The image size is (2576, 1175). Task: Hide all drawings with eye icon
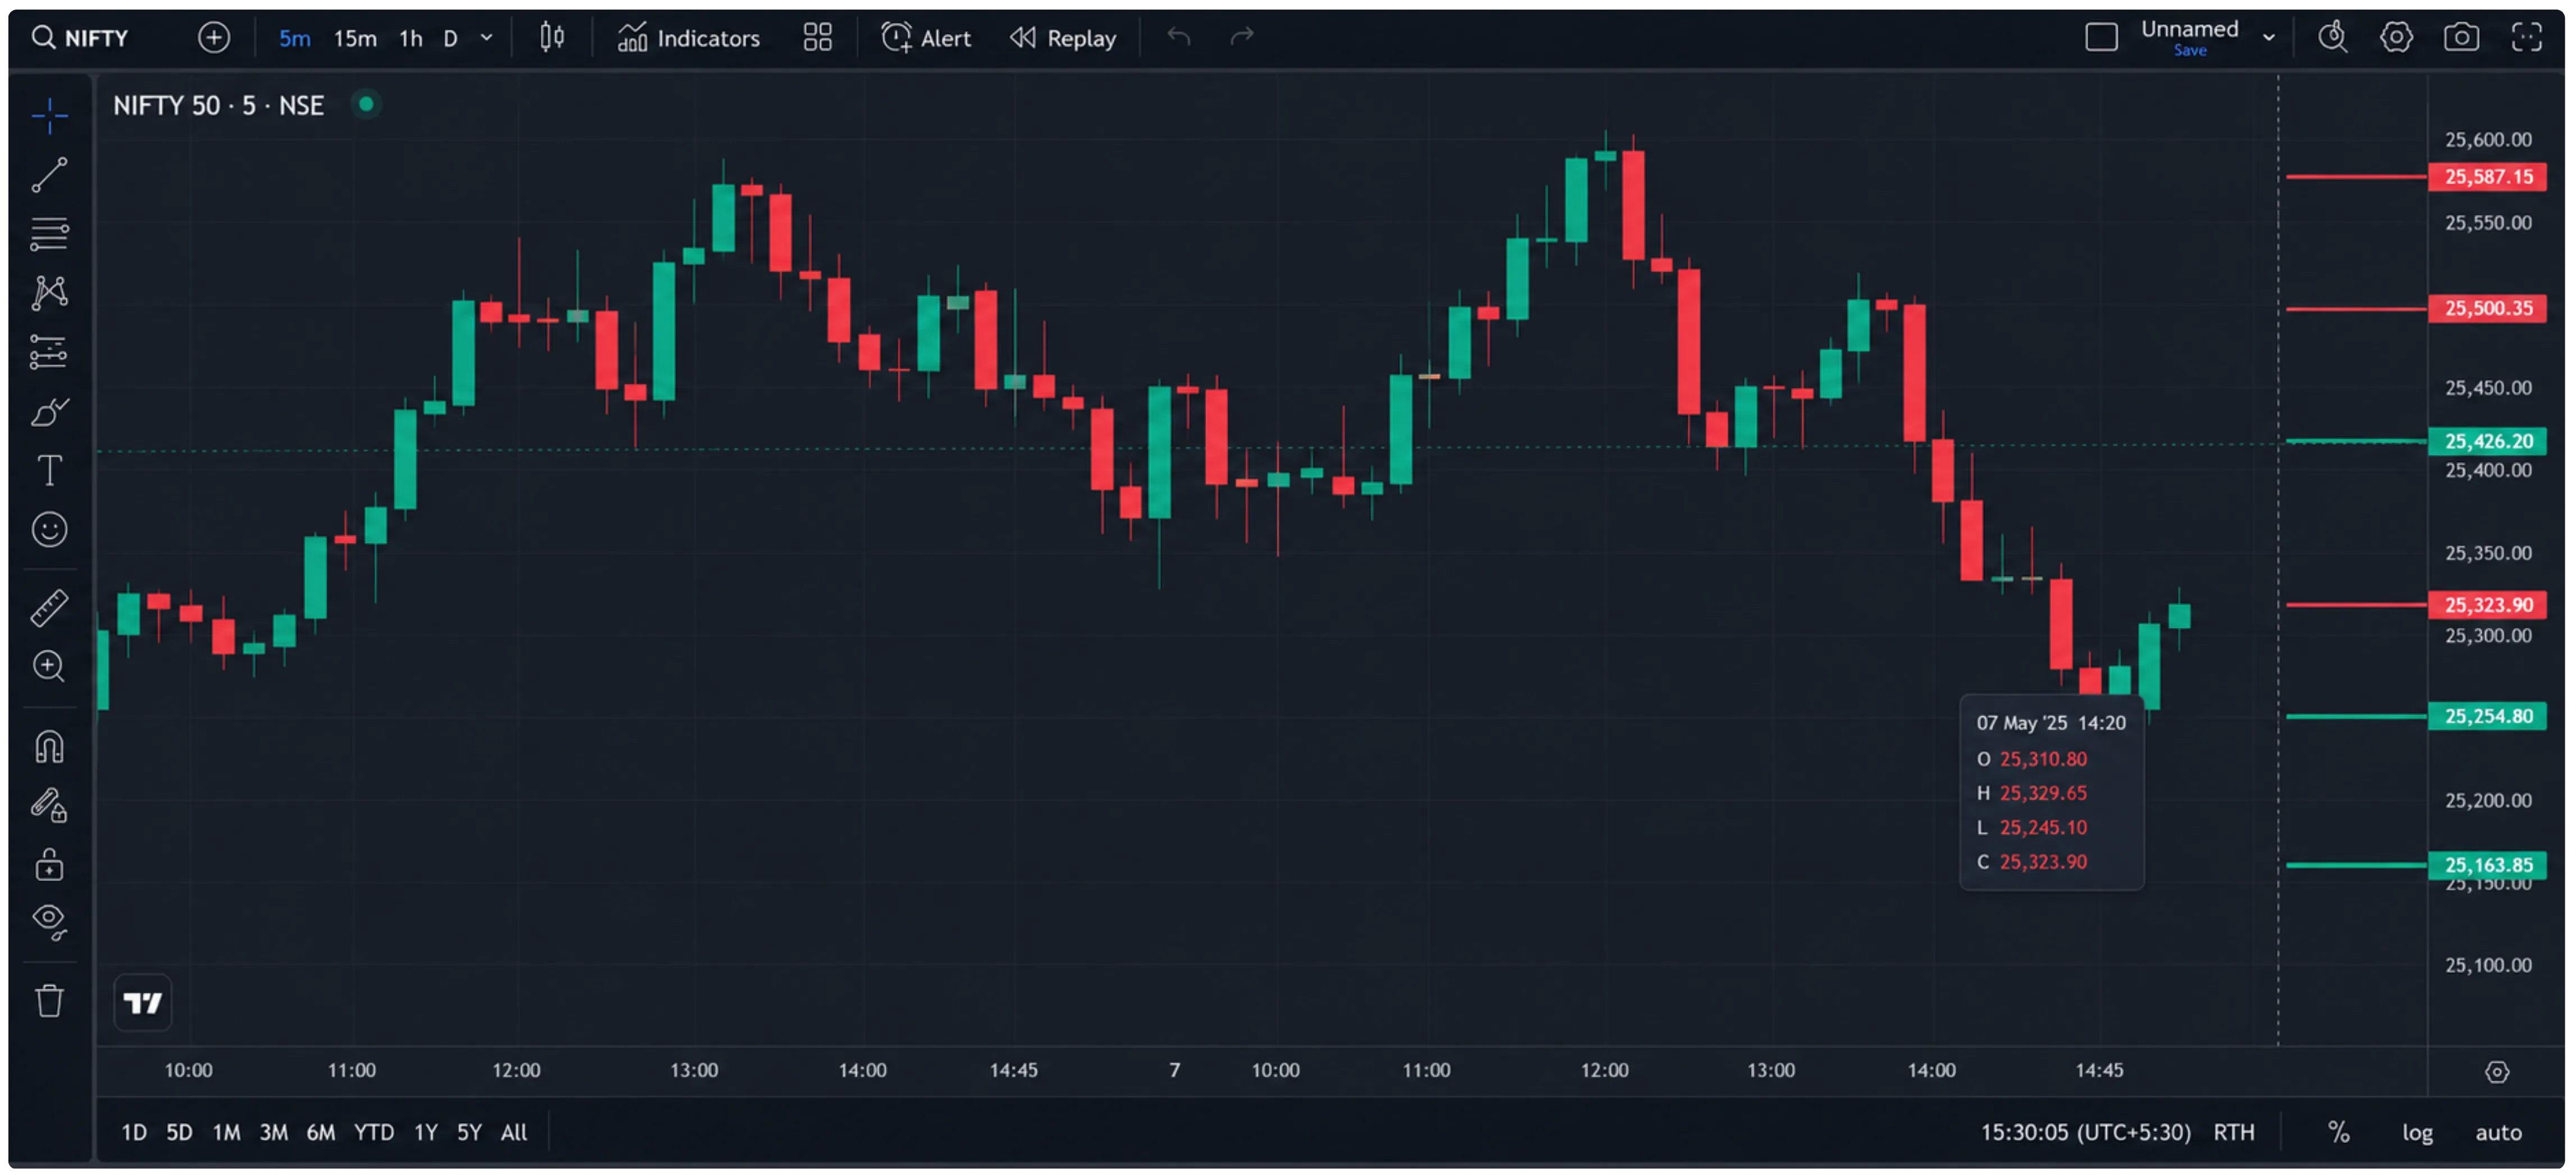49,921
